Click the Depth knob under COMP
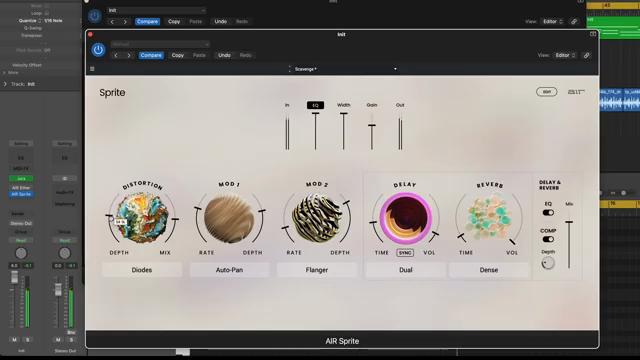The image size is (640, 360). click(x=548, y=263)
